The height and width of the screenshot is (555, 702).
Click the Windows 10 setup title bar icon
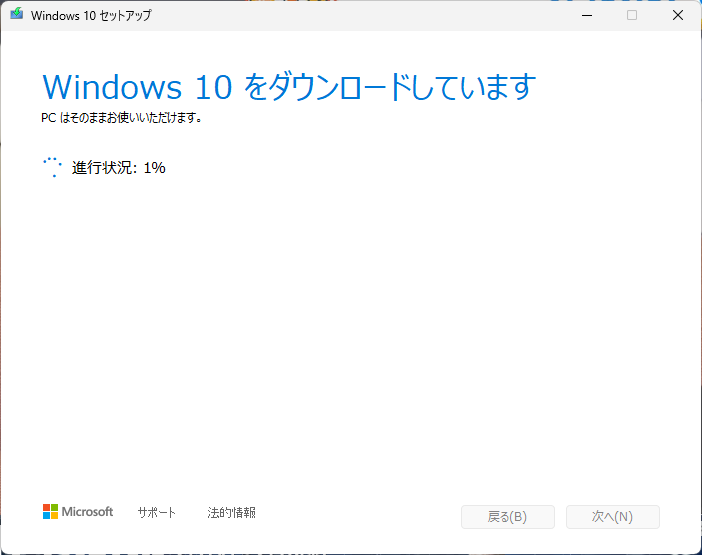coord(17,14)
